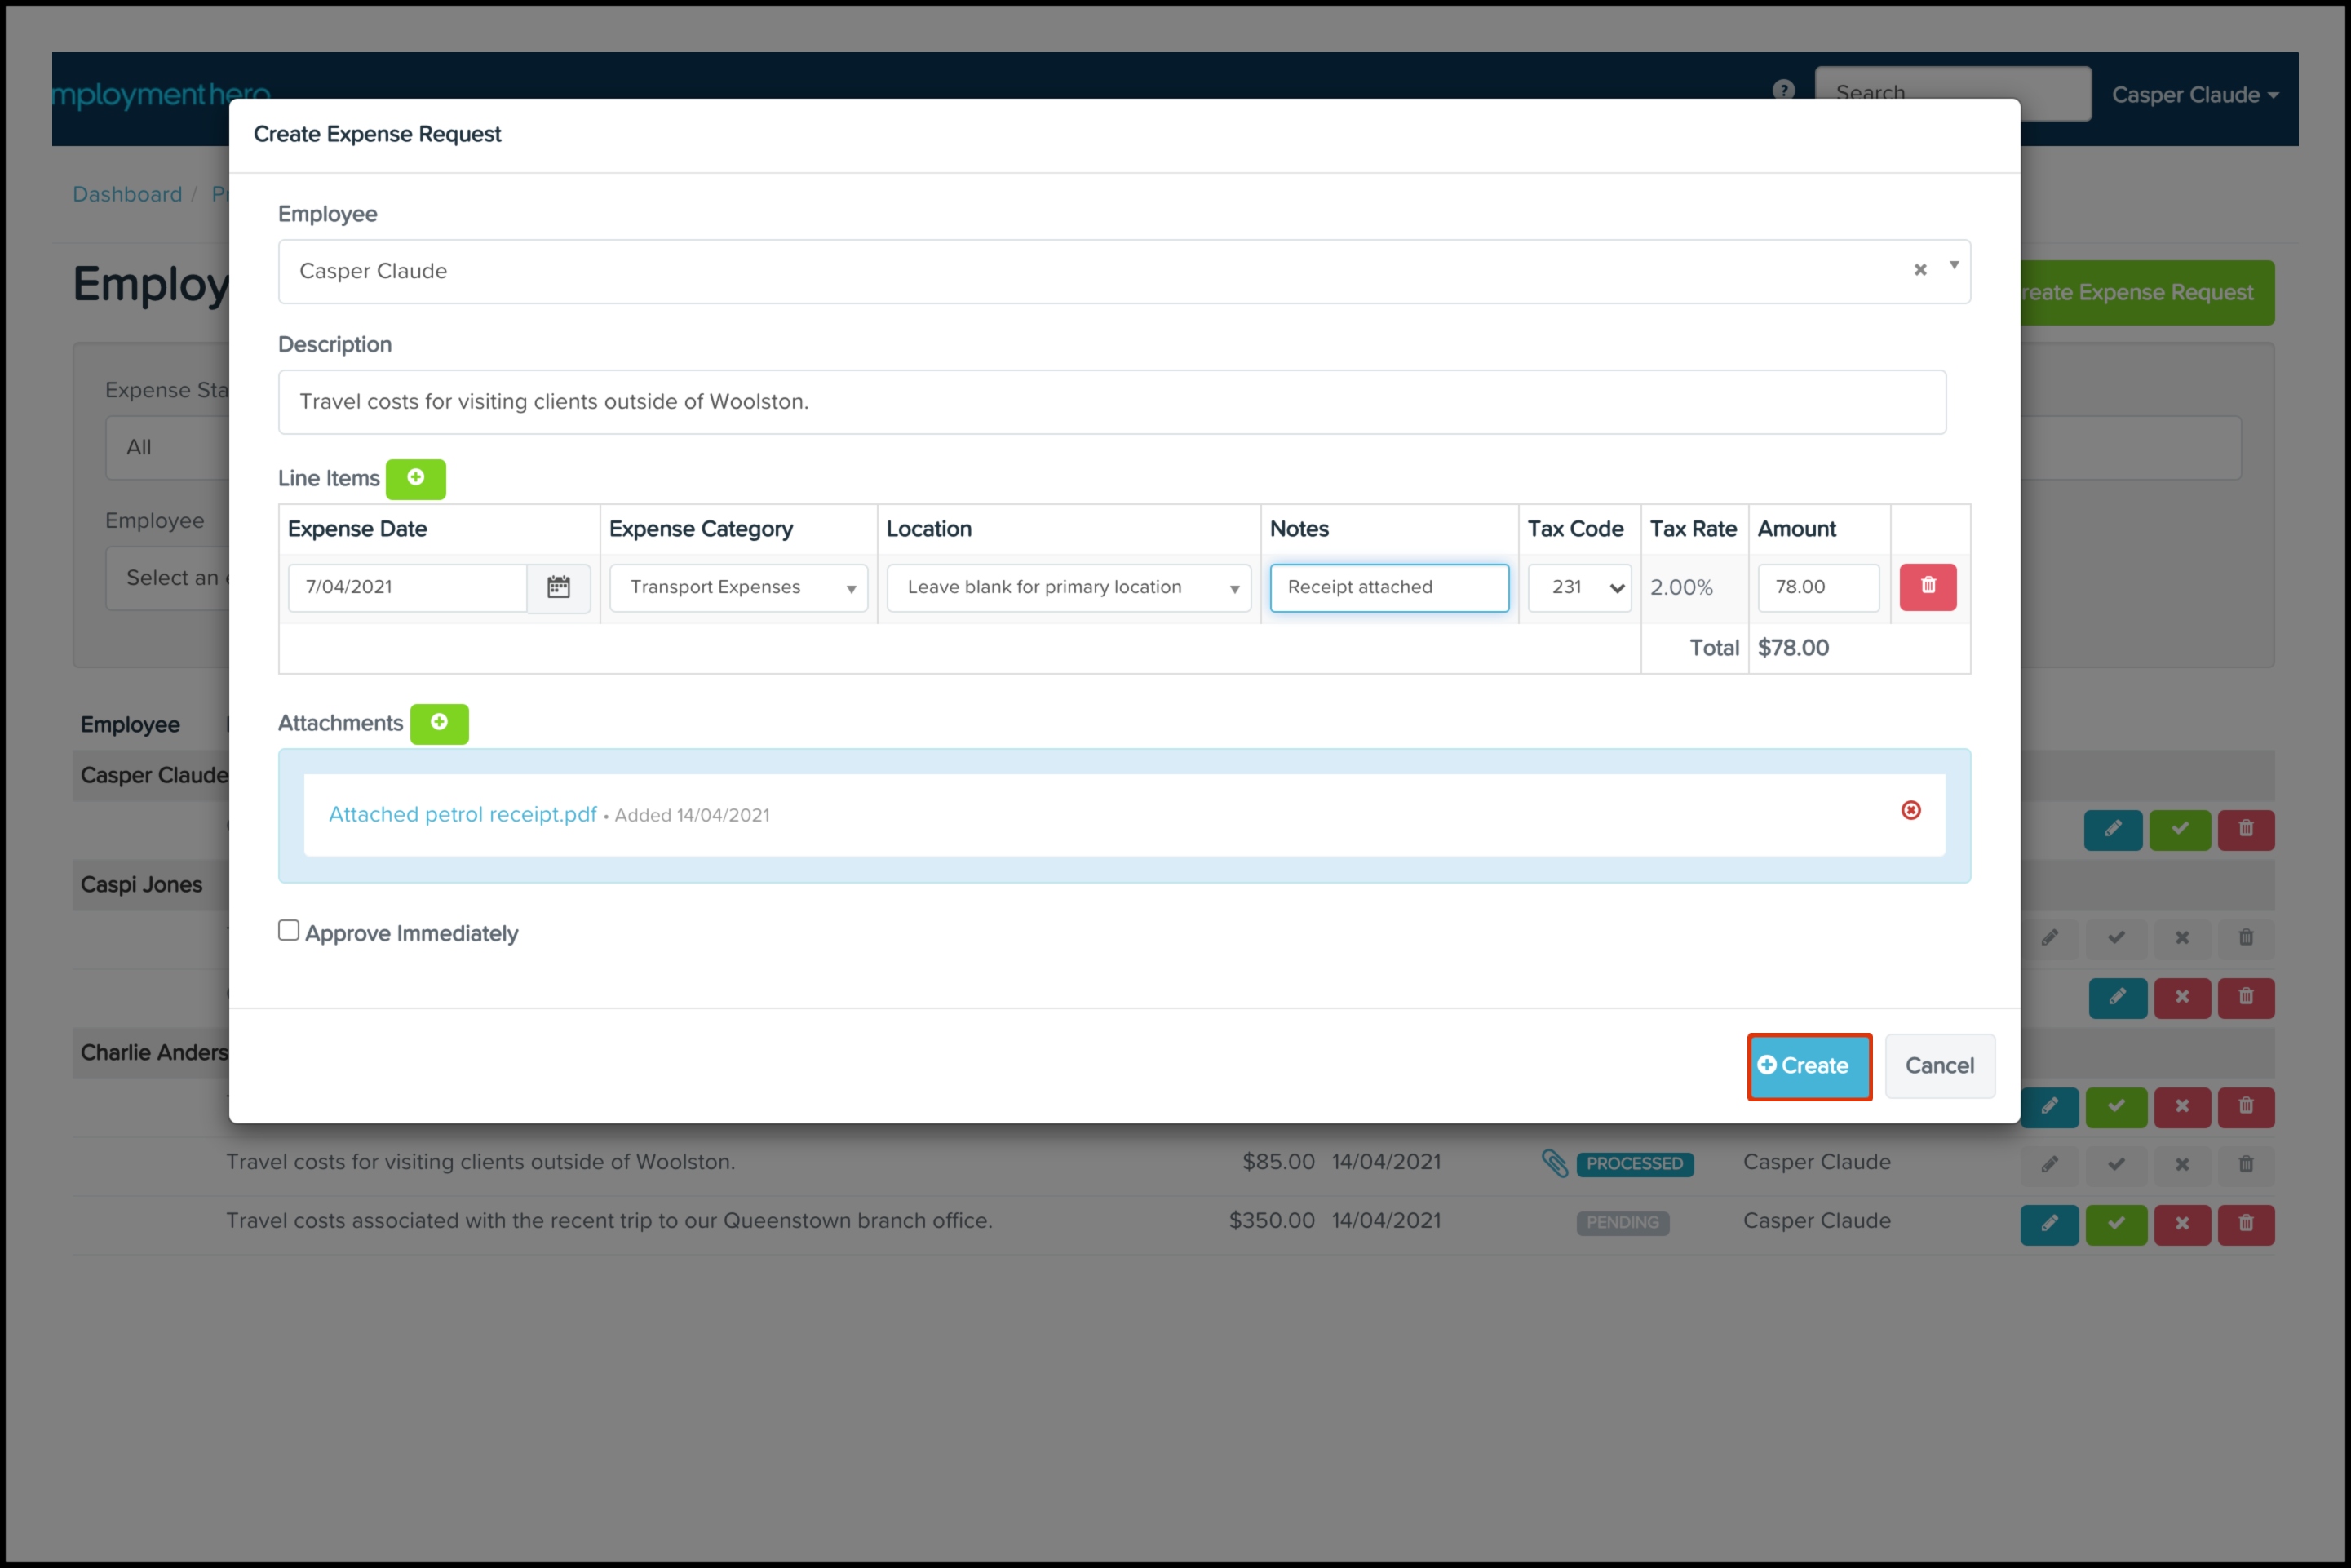Click into the Receipt attached notes field
The width and height of the screenshot is (2351, 1568).
pyautogui.click(x=1388, y=587)
